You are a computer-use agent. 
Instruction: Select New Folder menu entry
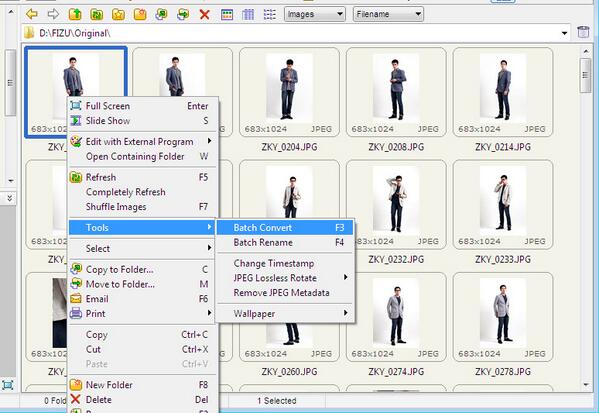pyautogui.click(x=143, y=385)
